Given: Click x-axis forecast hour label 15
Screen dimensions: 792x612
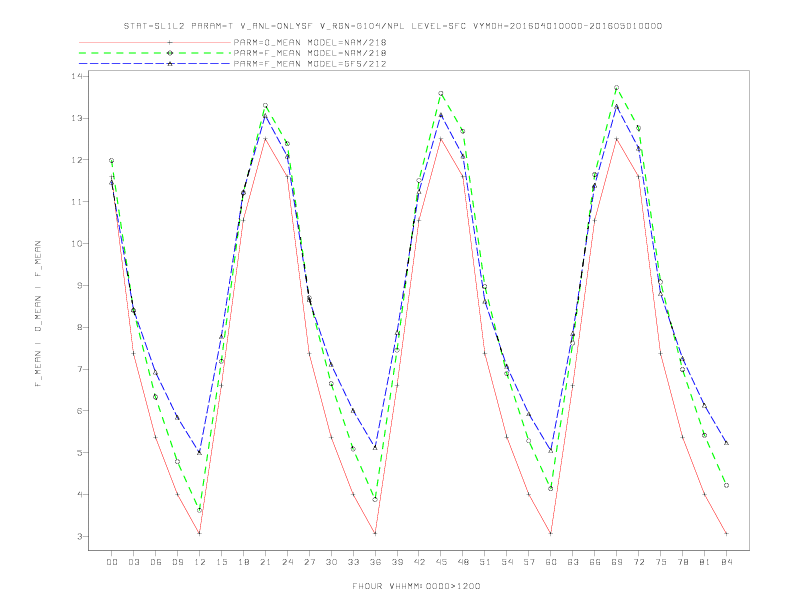Looking at the screenshot, I should 221,562.
